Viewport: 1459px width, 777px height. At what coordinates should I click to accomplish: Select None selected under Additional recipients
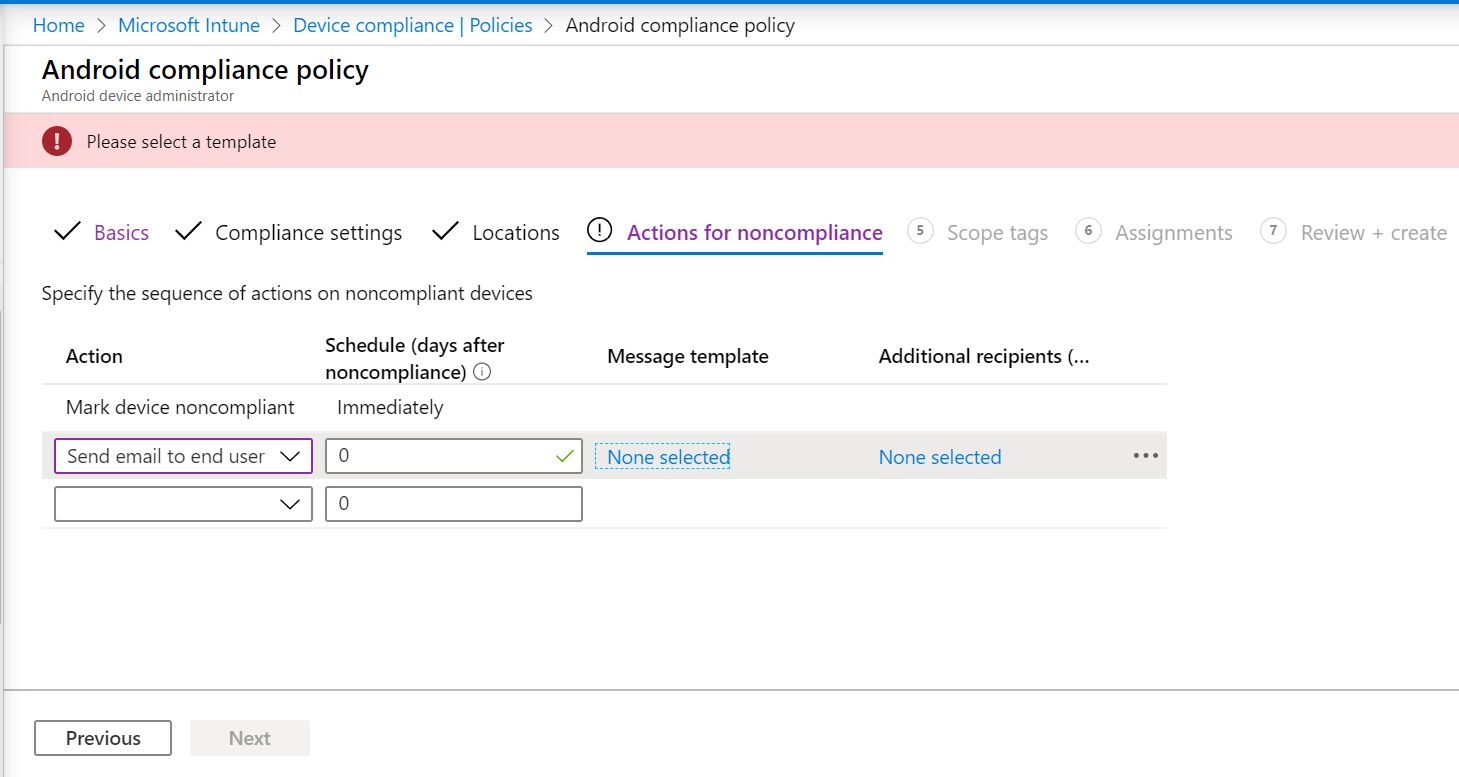[939, 456]
